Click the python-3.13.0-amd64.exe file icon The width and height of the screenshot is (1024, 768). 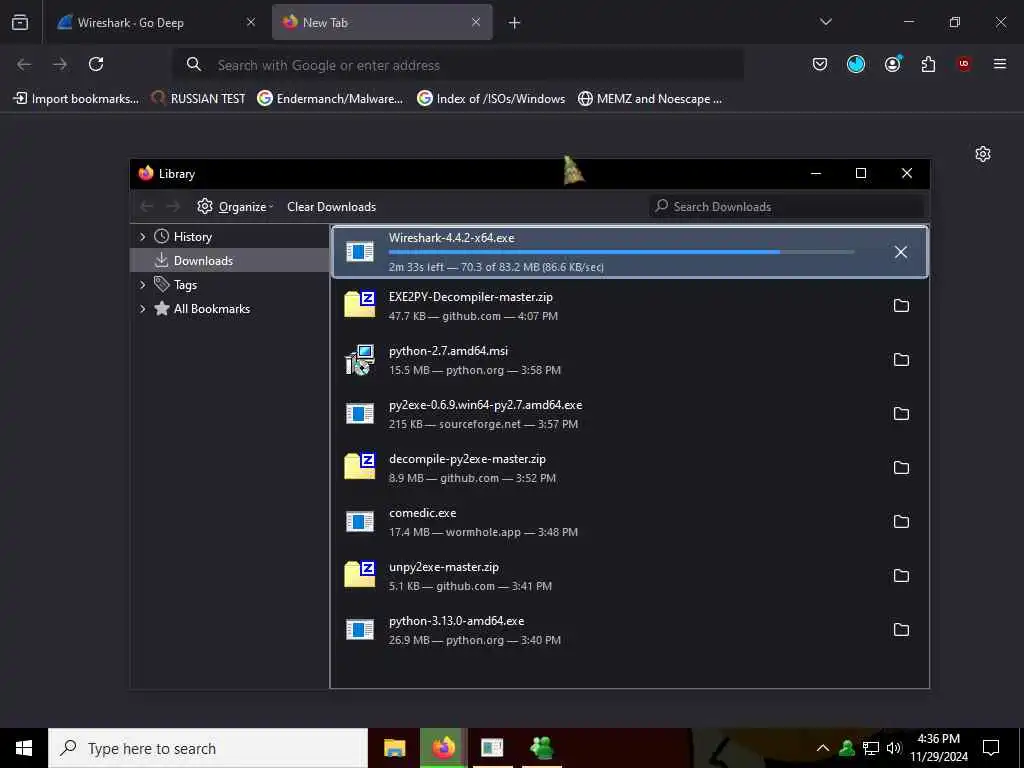tap(360, 630)
